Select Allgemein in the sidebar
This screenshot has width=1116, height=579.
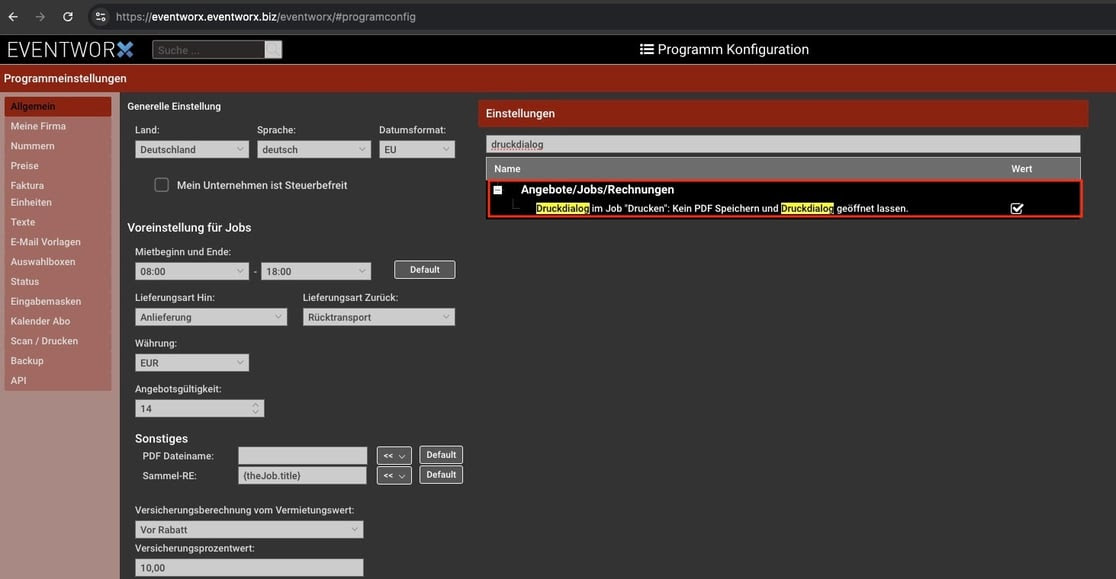[58, 106]
